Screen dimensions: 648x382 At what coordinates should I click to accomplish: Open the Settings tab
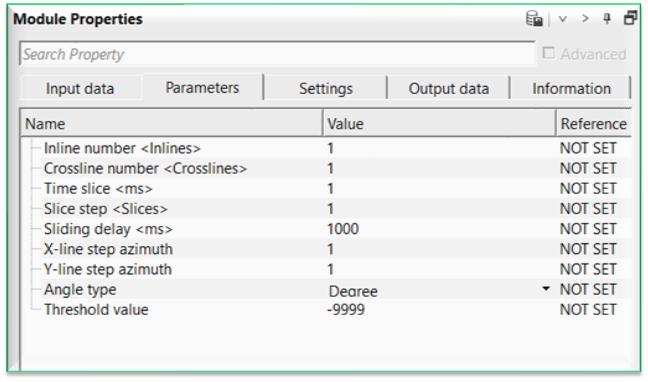[x=326, y=88]
